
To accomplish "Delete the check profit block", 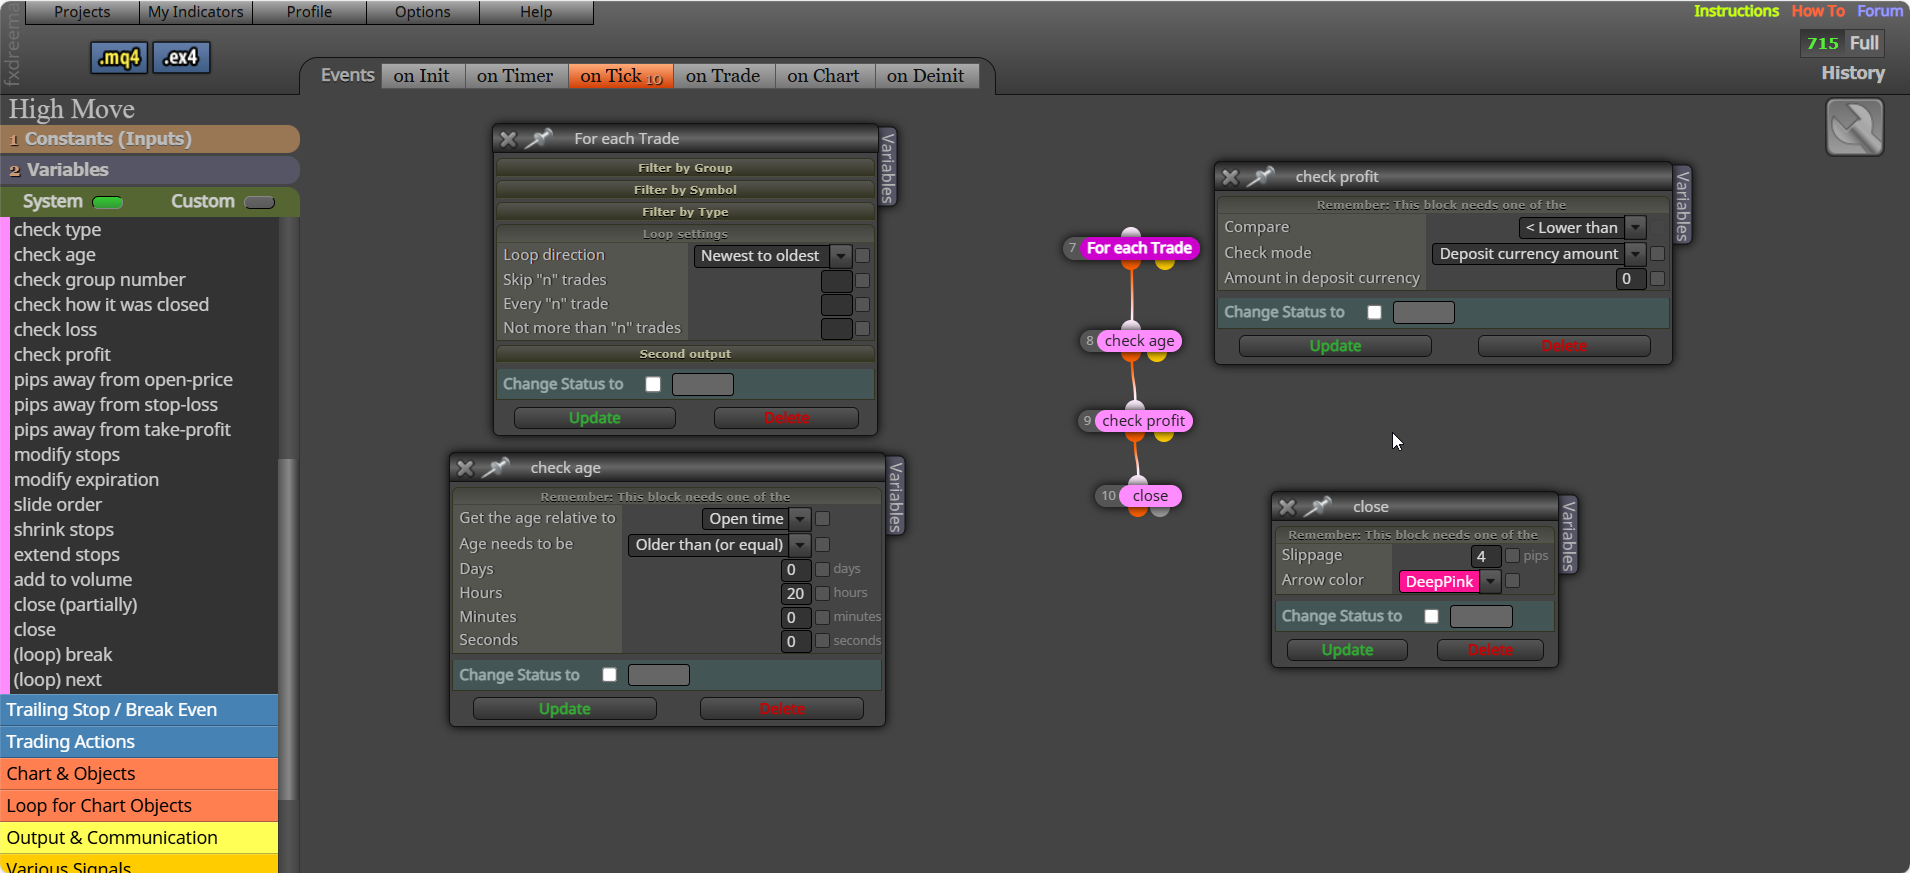I will pos(1564,346).
